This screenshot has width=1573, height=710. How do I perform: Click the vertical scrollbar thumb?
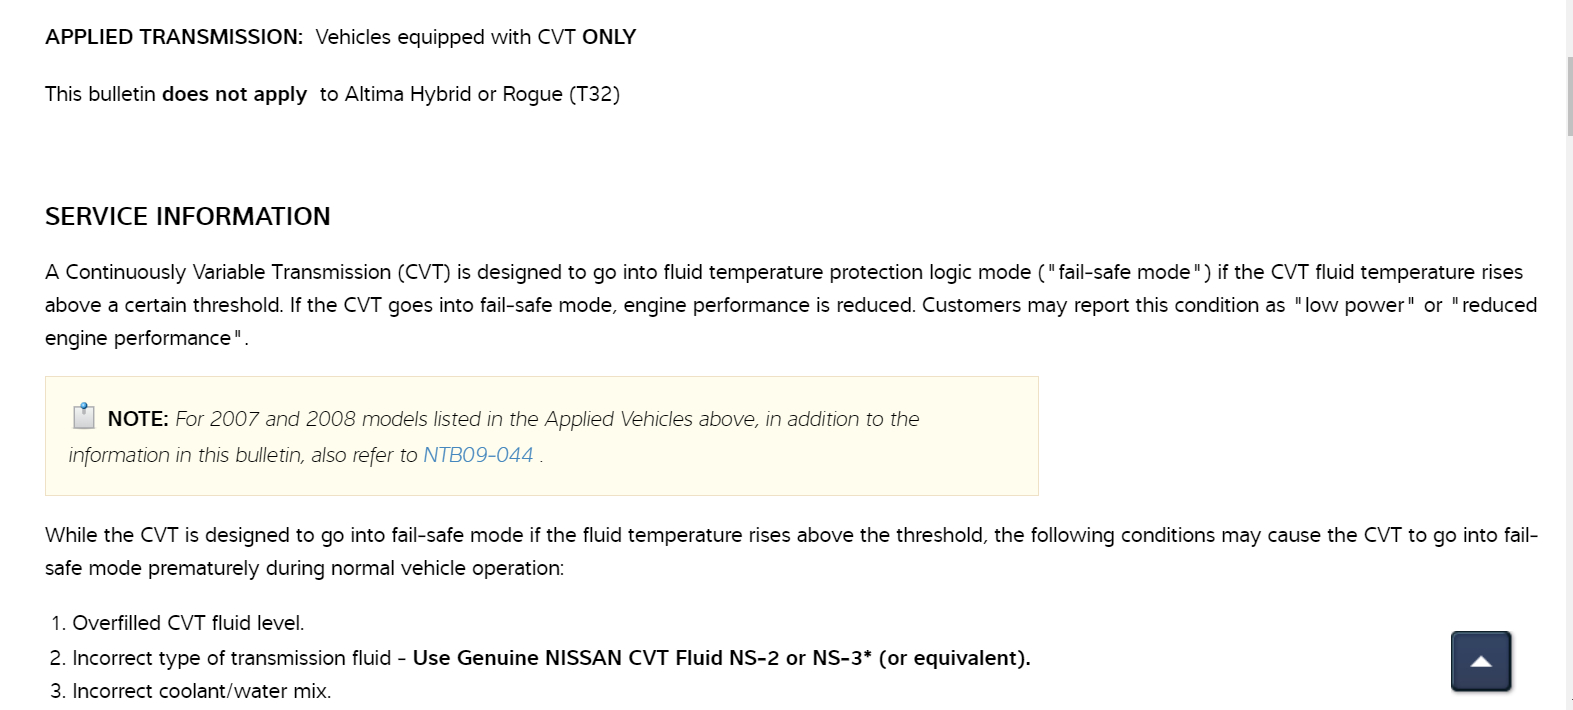coord(1570,95)
